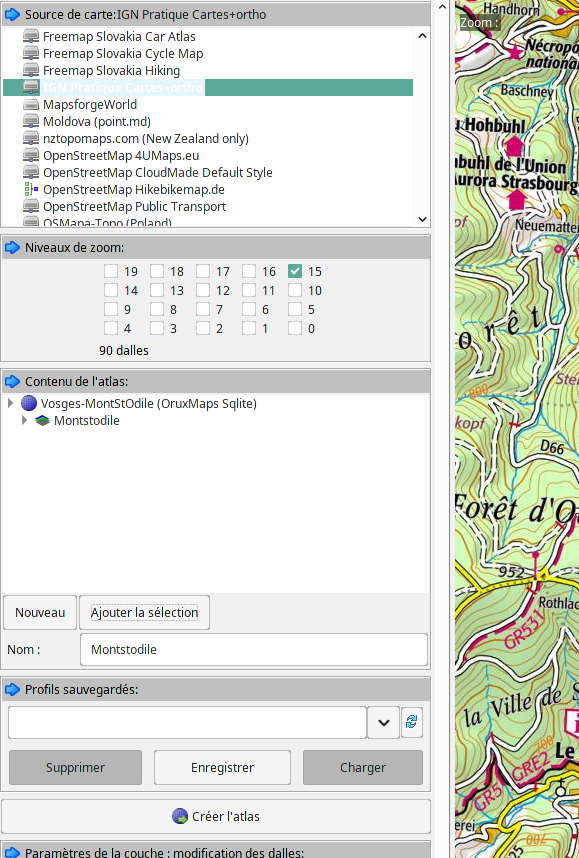Viewport: 579px width, 858px height.
Task: Click the globe icon on Créer l'atlas
Action: point(180,816)
